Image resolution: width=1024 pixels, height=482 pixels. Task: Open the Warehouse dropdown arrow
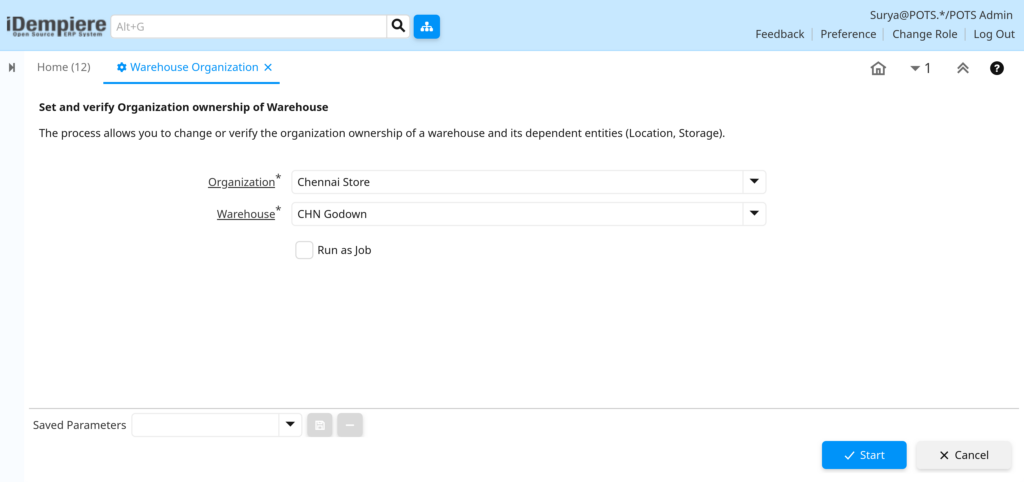pyautogui.click(x=754, y=214)
